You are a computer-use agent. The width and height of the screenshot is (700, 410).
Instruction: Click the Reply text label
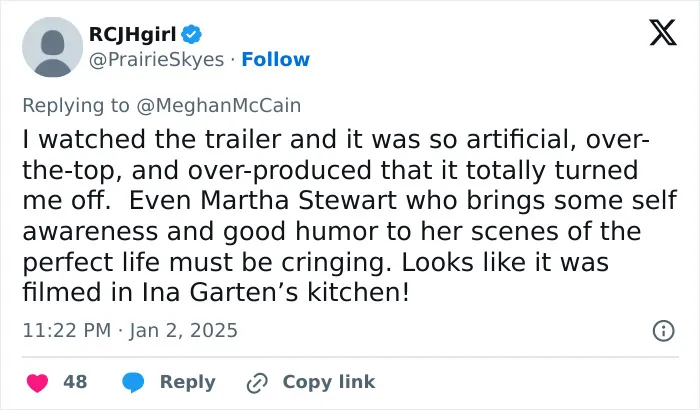tap(188, 382)
